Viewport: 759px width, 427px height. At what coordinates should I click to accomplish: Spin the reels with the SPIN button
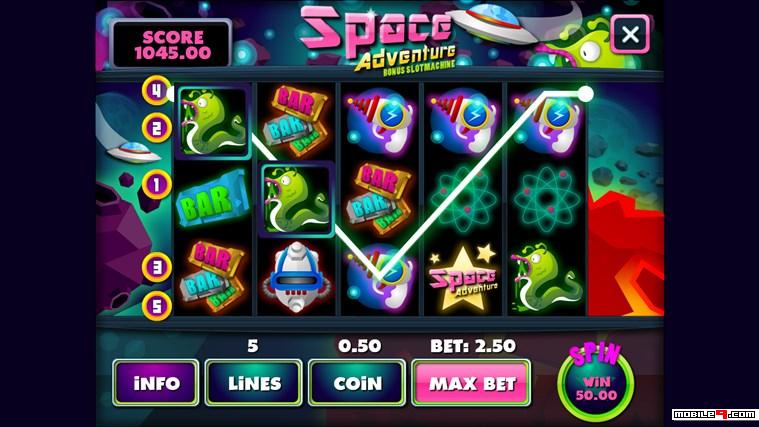pos(595,381)
